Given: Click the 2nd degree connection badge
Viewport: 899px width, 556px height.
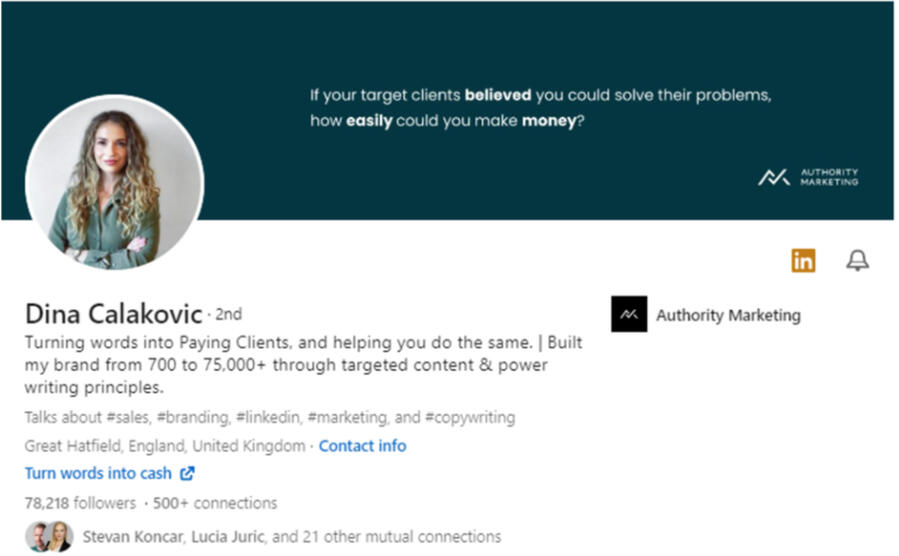Looking at the screenshot, I should 229,315.
